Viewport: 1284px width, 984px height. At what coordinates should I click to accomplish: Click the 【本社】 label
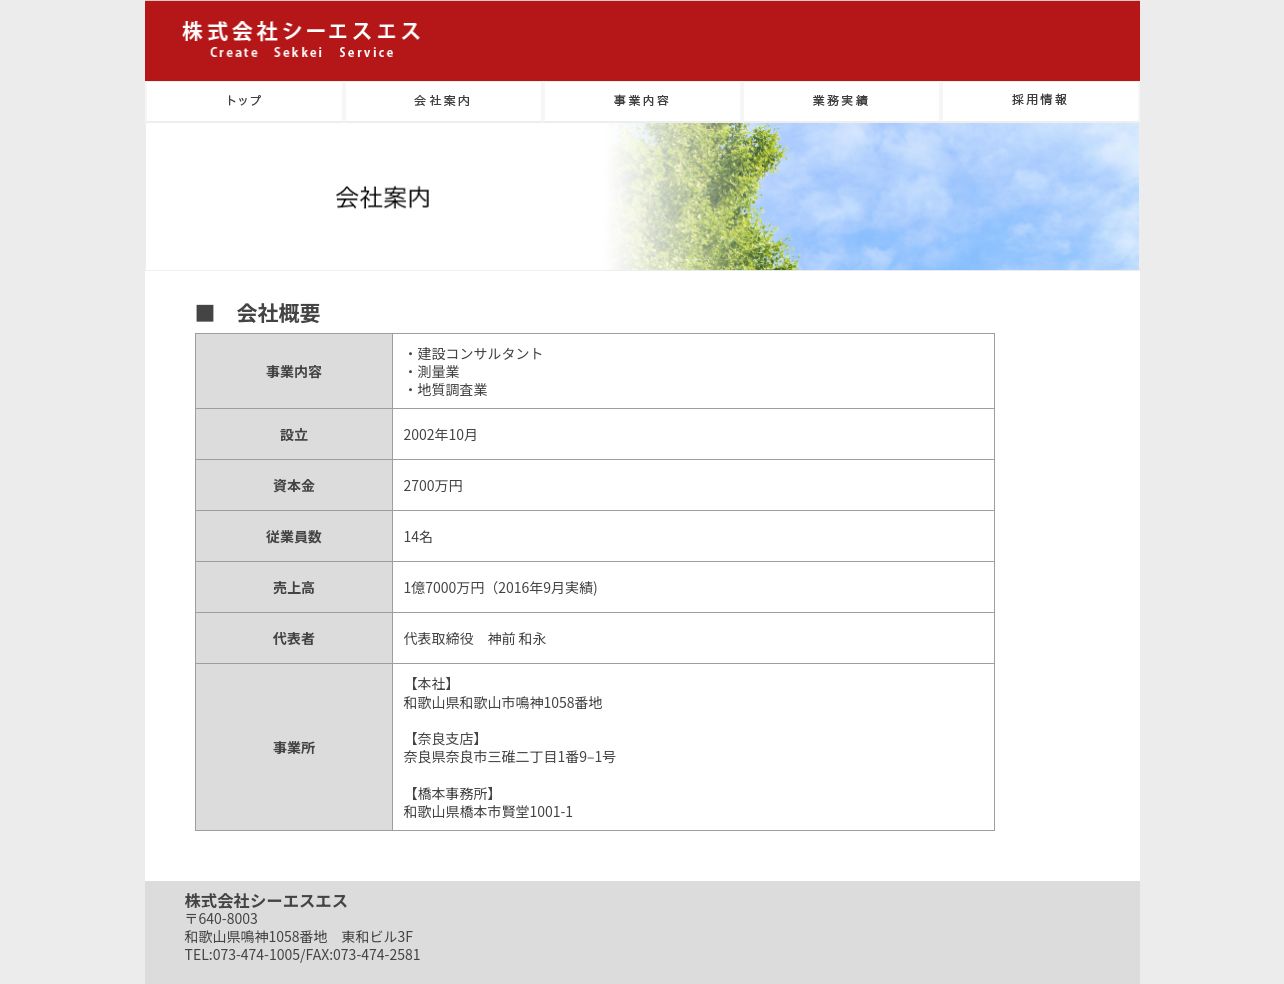tap(431, 684)
